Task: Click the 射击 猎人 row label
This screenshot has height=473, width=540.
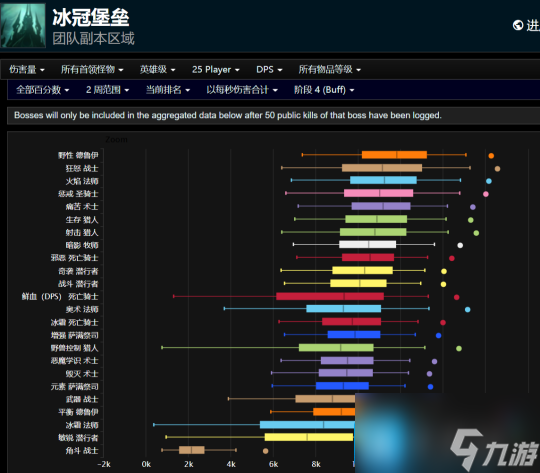Action: 82,233
